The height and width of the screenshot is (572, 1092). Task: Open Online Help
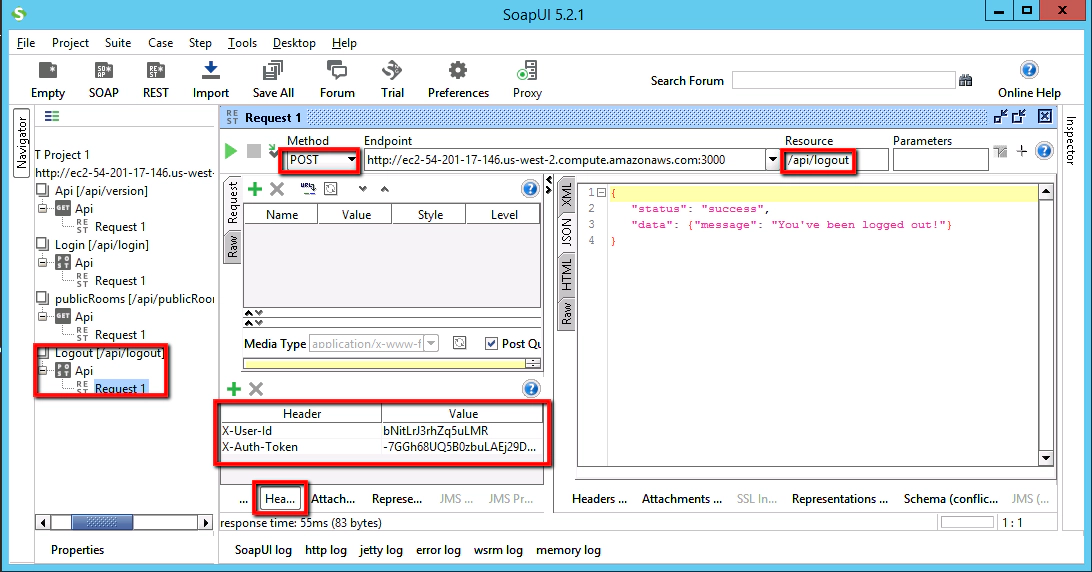(x=1029, y=79)
